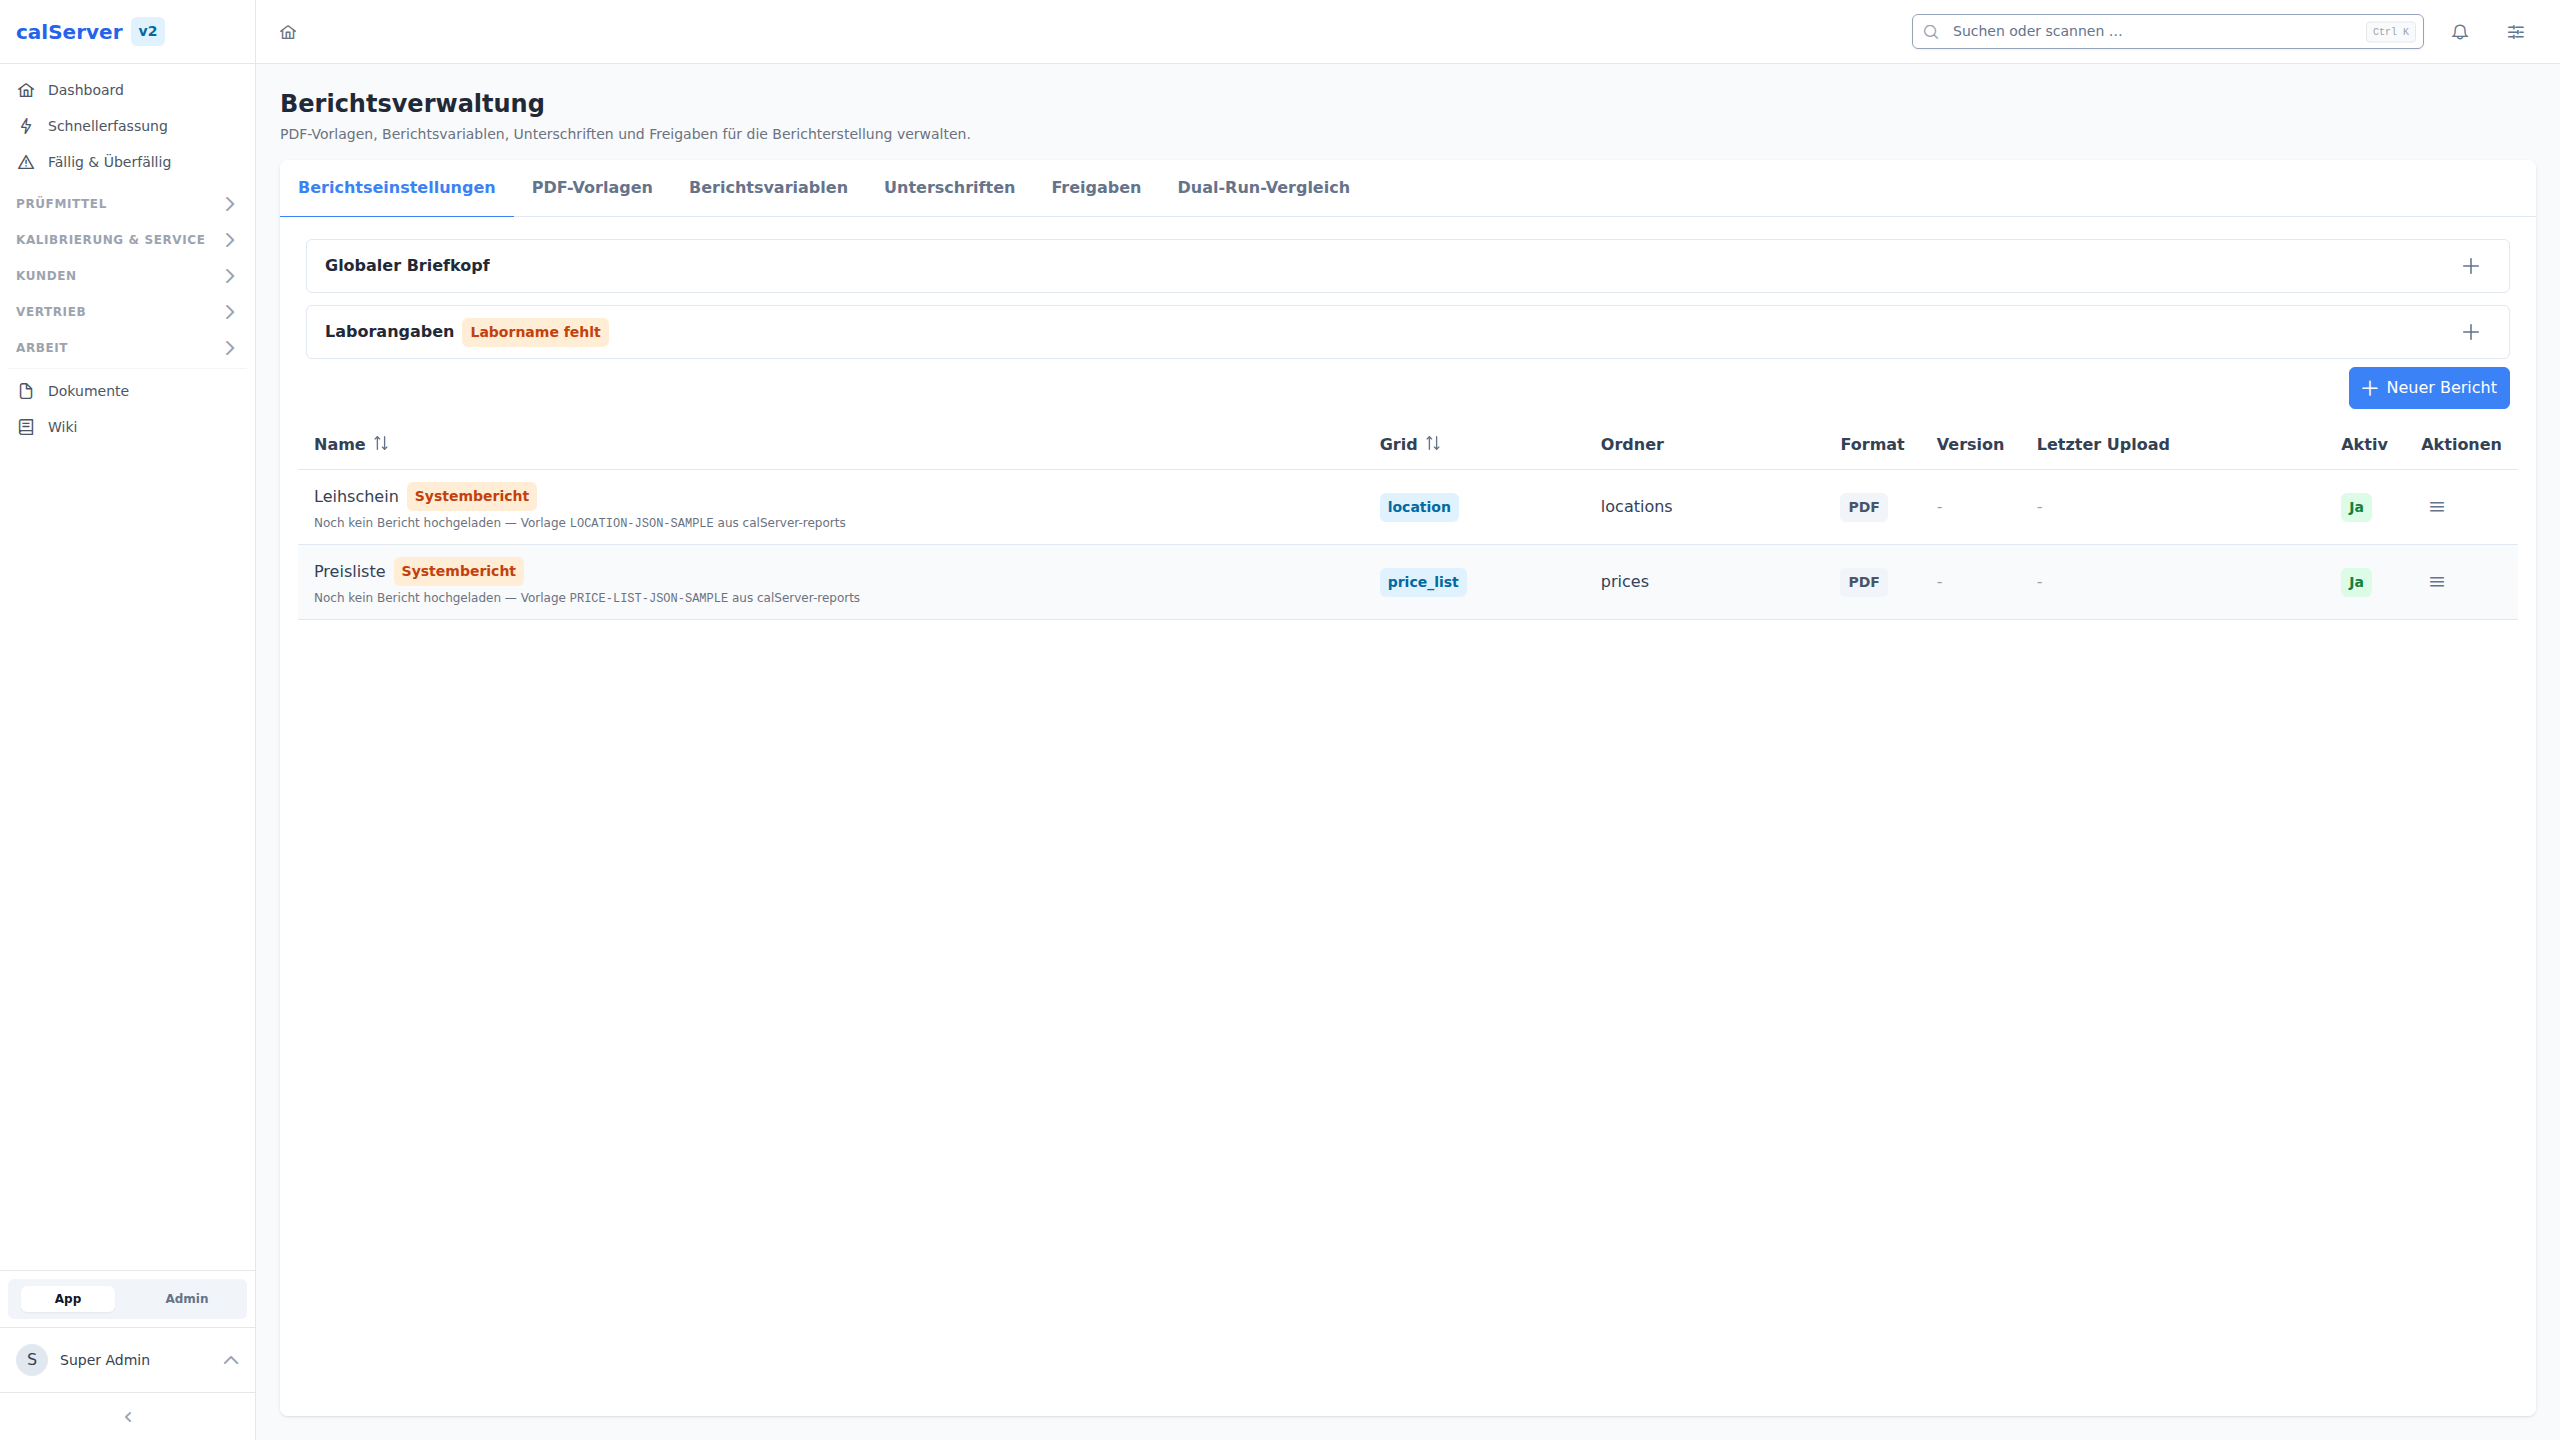Click the Preisliste report name

point(349,571)
